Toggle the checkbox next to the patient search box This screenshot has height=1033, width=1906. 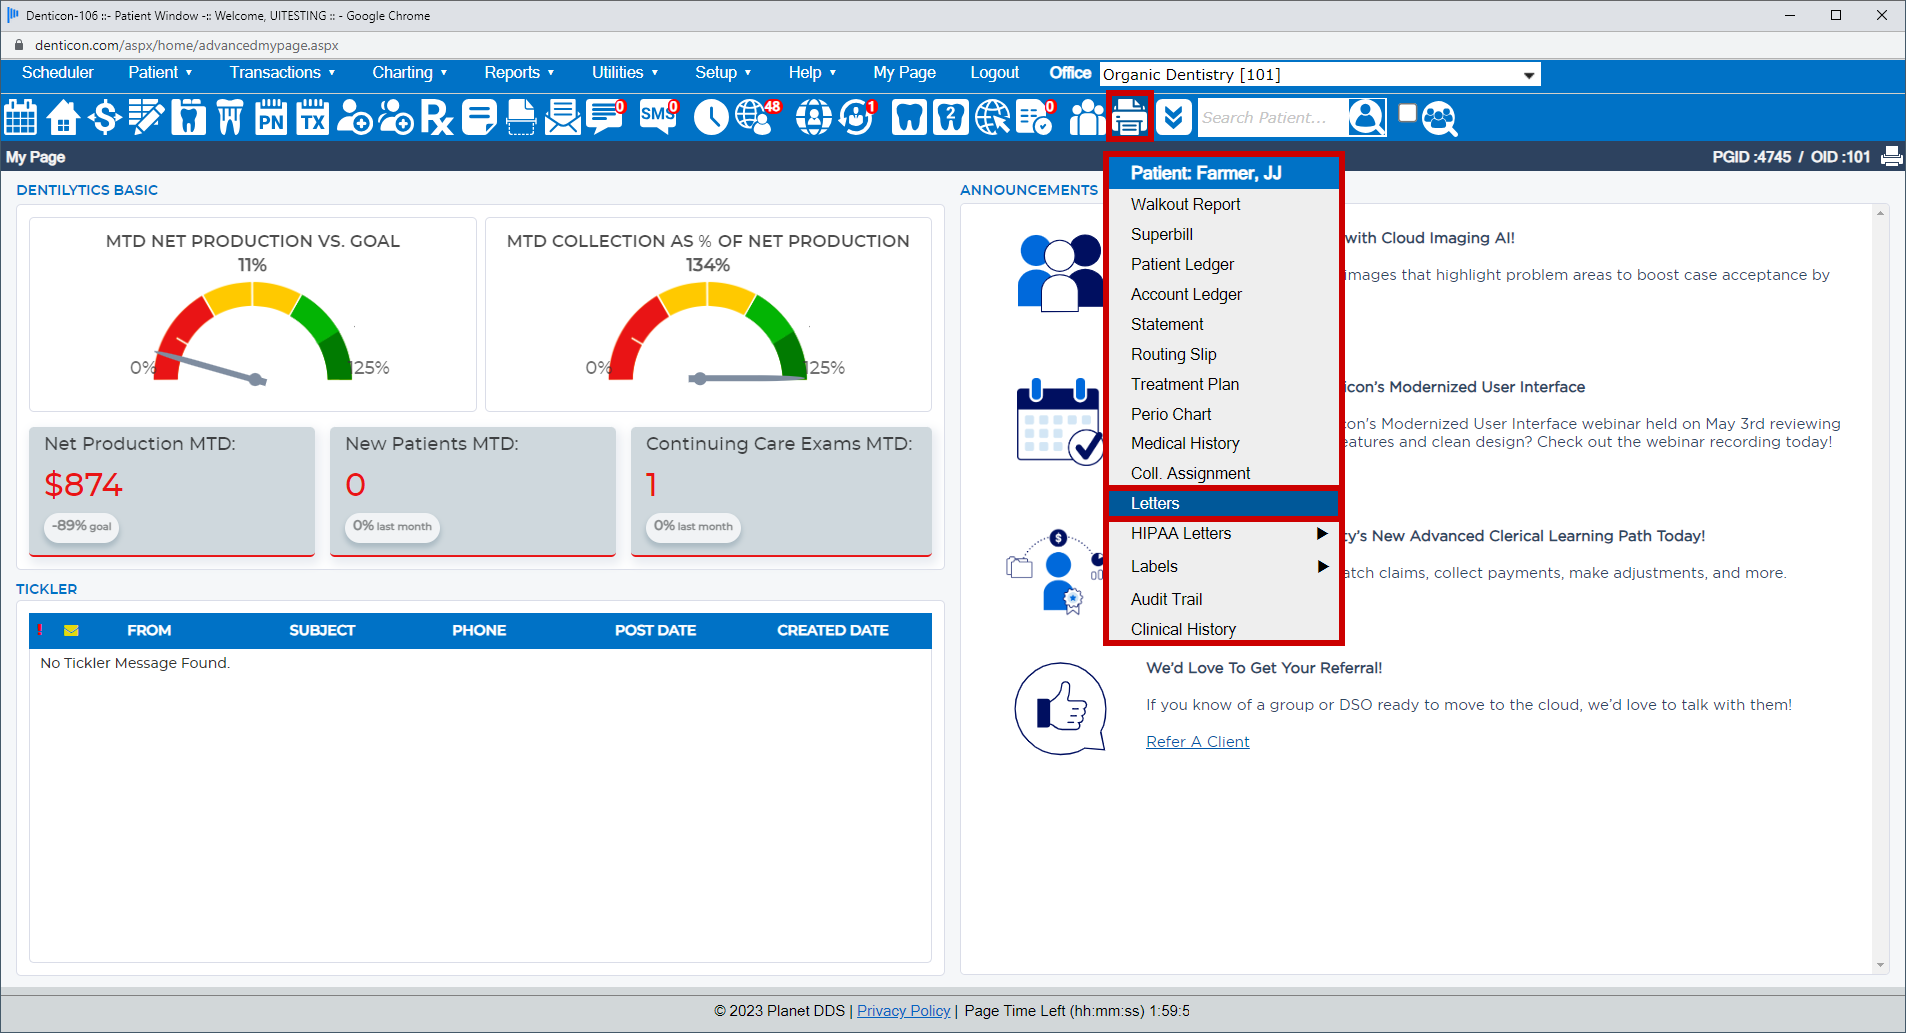click(x=1407, y=113)
